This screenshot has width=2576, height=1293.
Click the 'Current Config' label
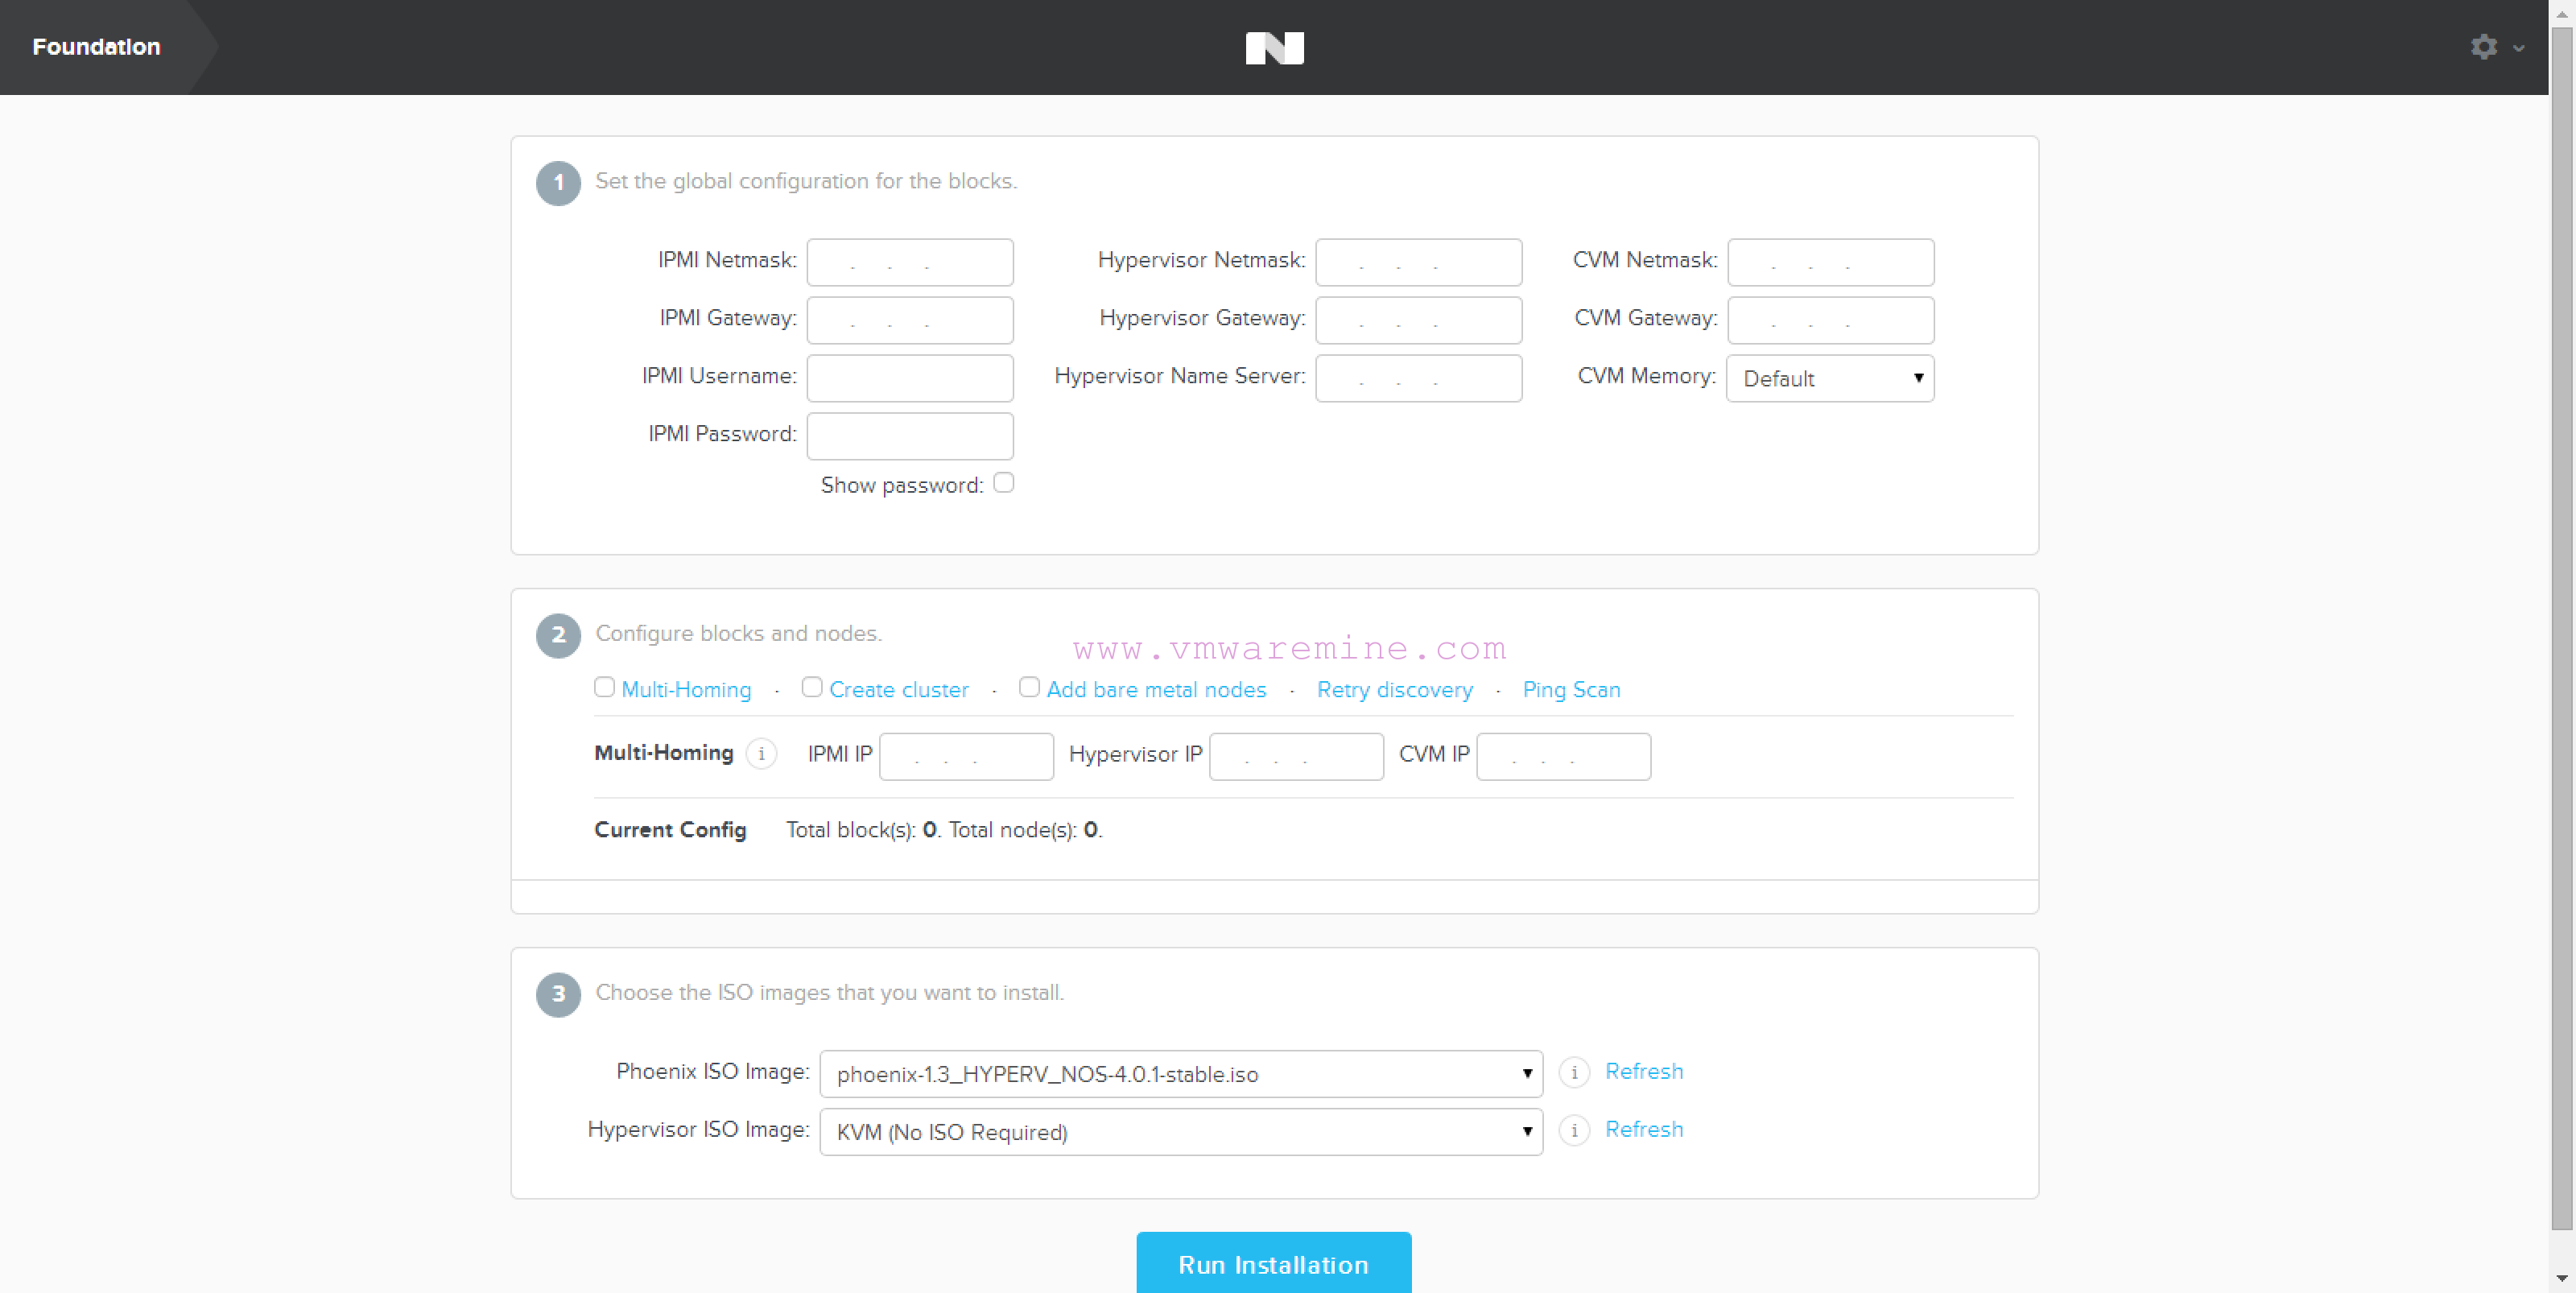tap(670, 830)
